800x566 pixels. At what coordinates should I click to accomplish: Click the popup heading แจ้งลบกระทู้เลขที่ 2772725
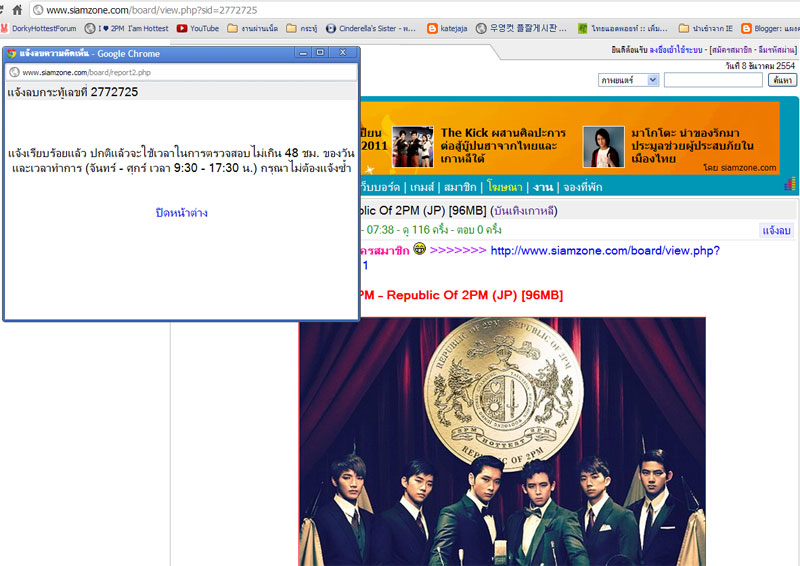click(72, 92)
